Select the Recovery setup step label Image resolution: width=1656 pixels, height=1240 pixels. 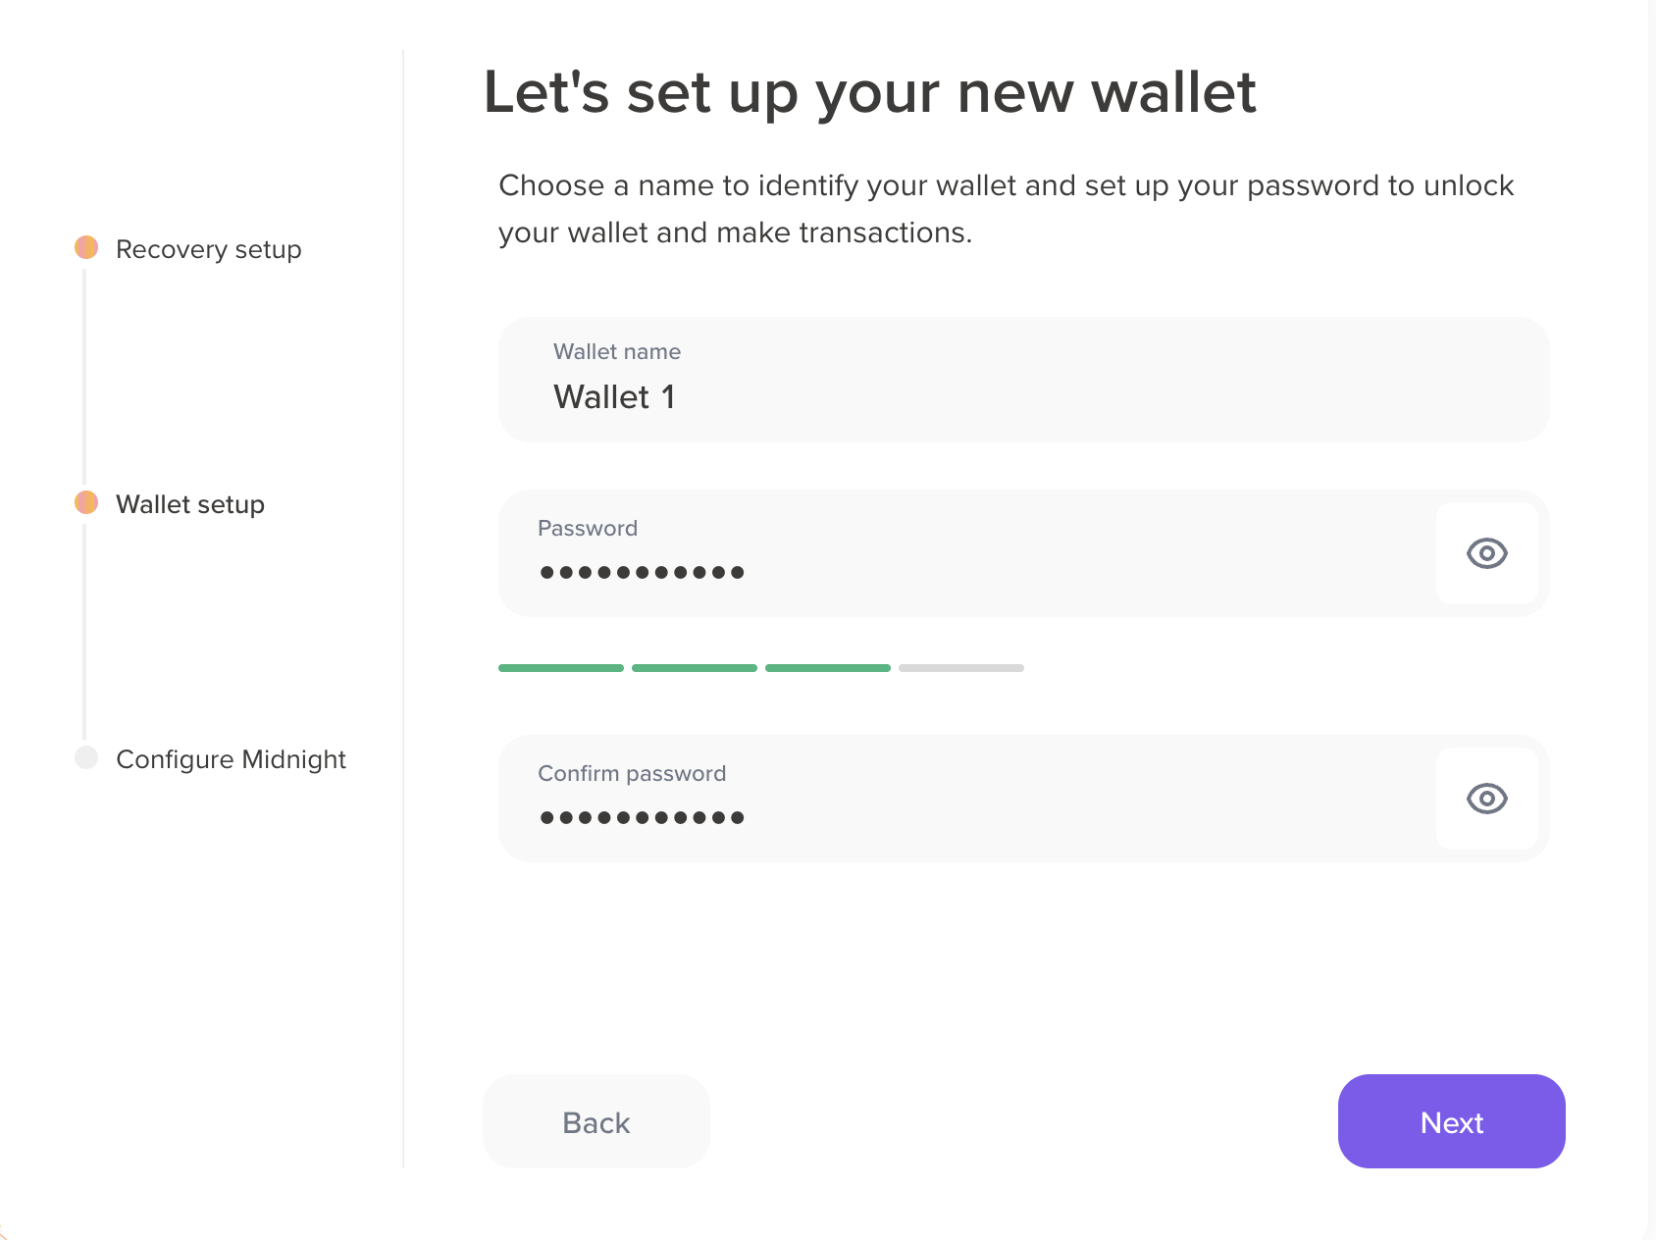(x=208, y=249)
